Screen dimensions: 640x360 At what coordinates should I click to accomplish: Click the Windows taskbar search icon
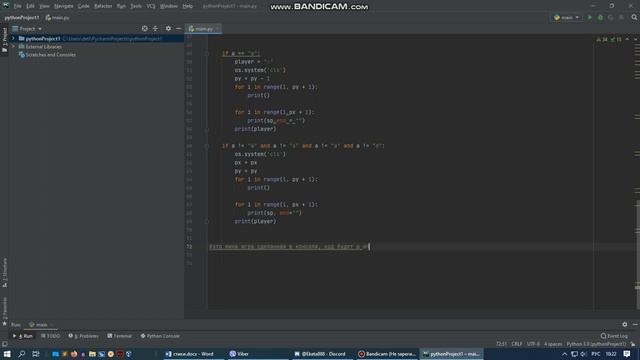click(x=21, y=354)
